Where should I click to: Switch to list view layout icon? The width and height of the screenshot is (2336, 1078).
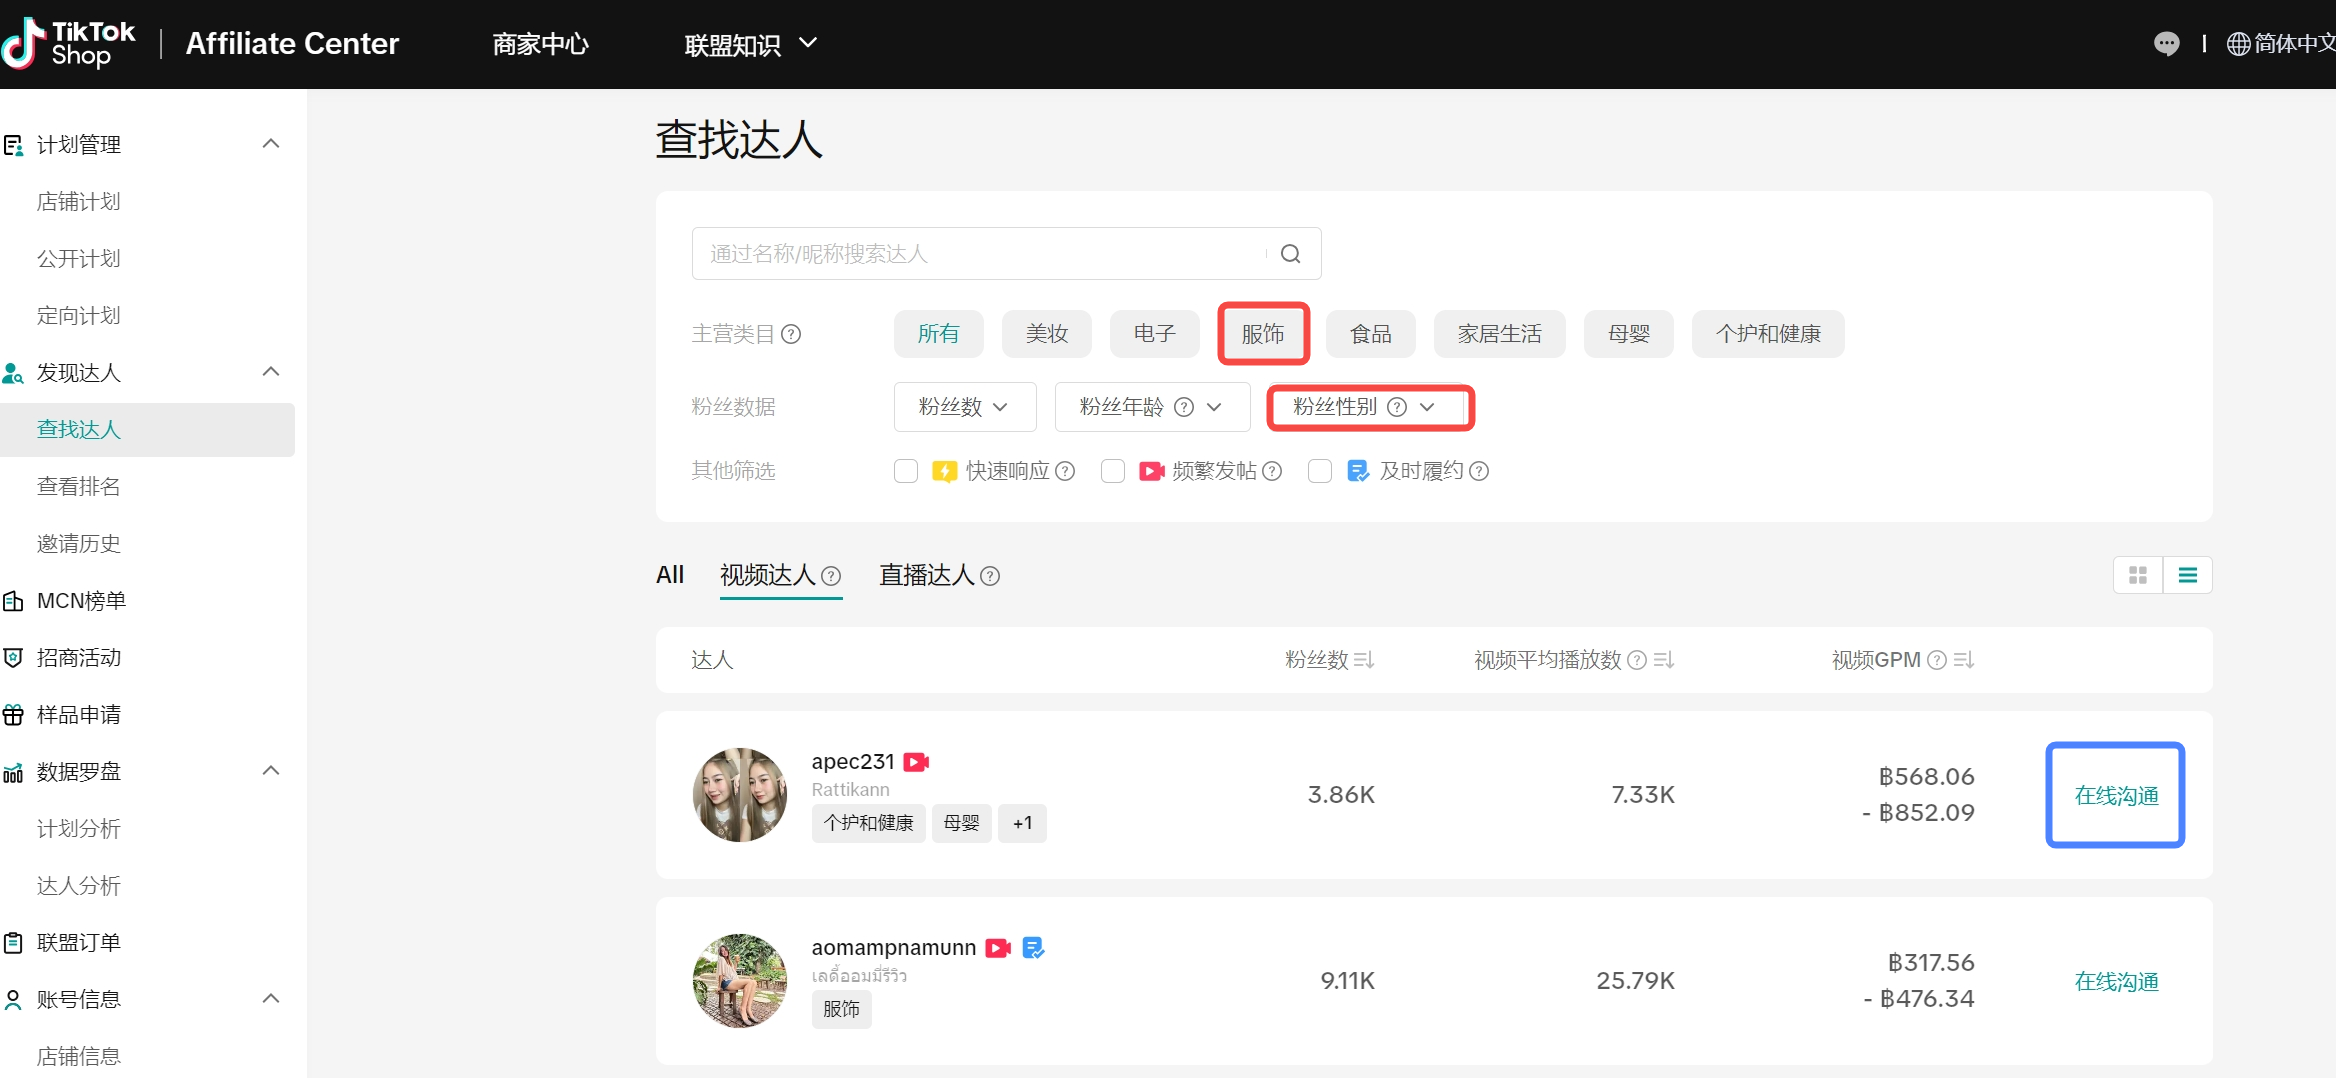[2187, 575]
